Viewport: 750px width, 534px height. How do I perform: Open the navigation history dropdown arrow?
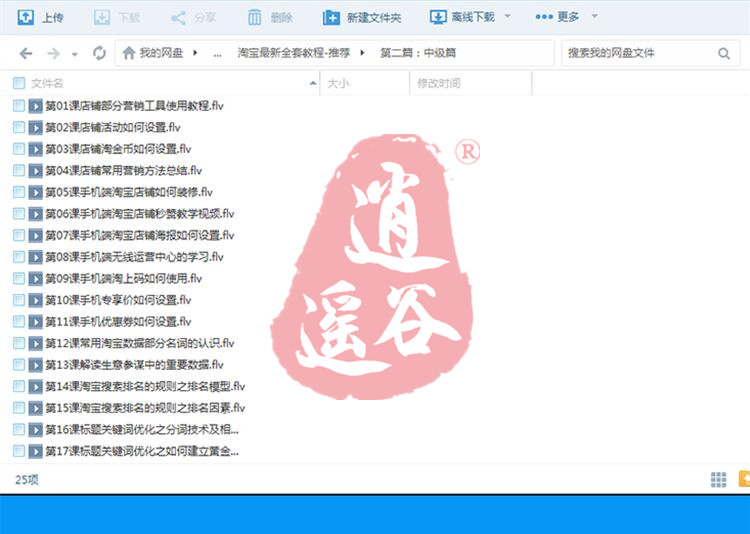(x=75, y=55)
